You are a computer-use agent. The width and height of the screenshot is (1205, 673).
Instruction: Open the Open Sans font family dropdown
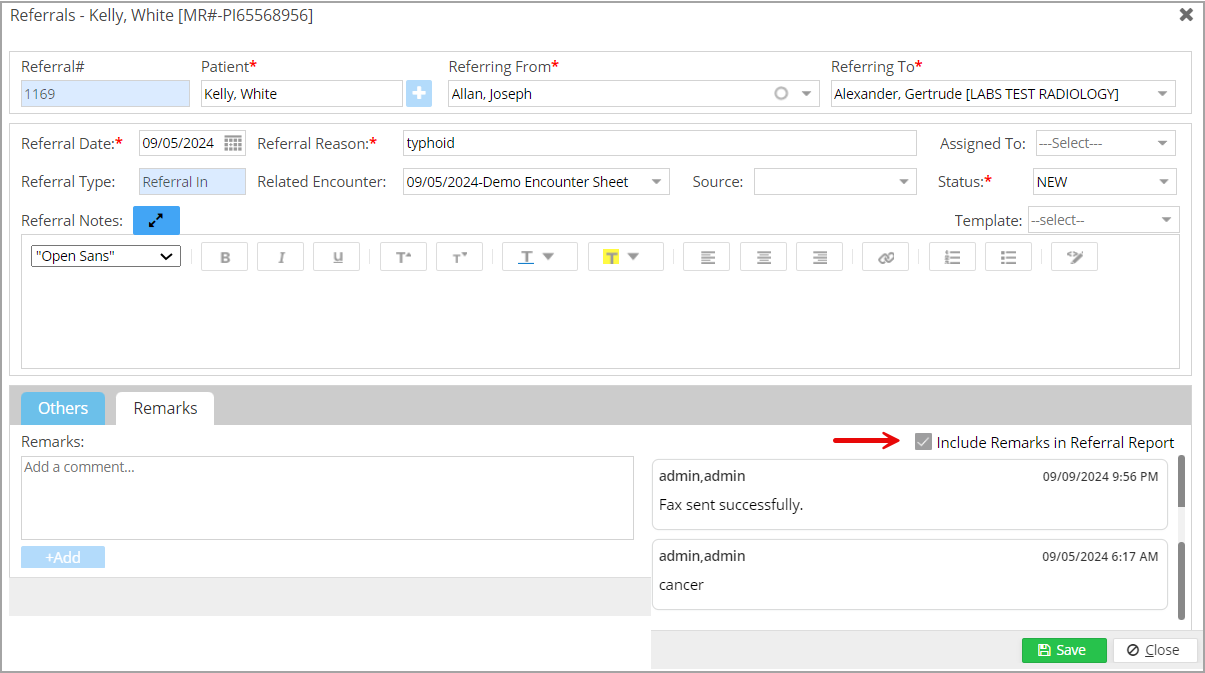[x=106, y=256]
